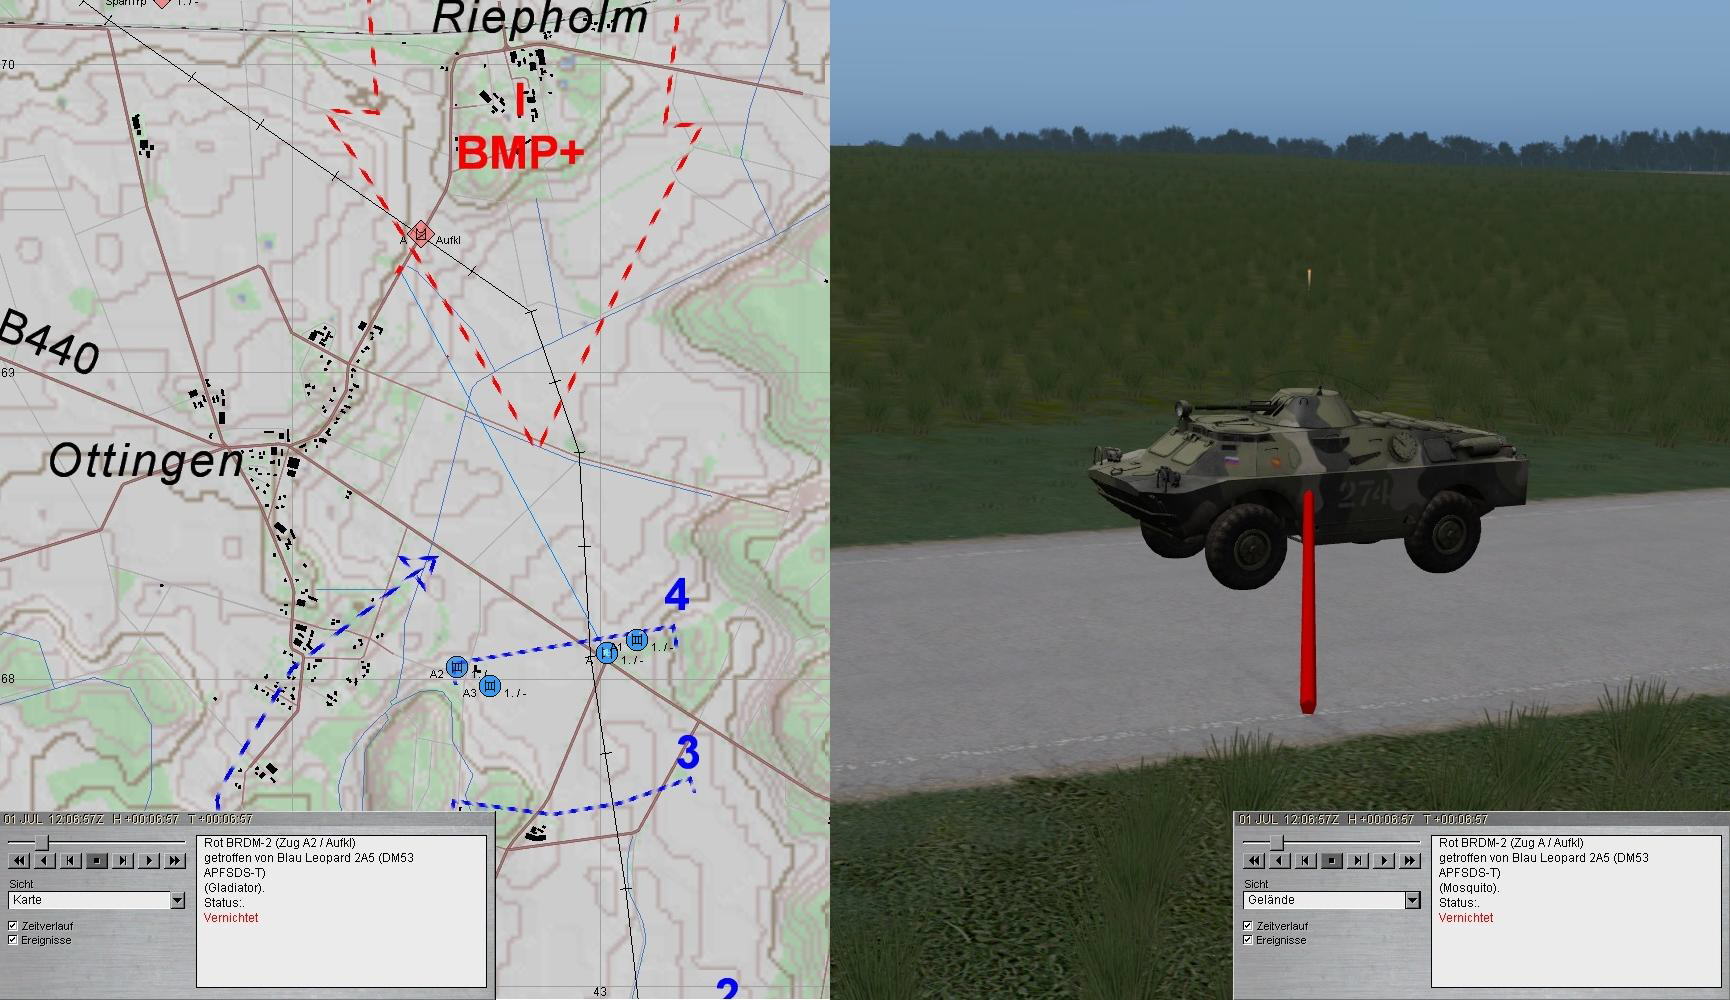Toggle Ereignisse checkbox in the Gelände panel
Screen dimensions: 1730x1000
pos(1248,940)
